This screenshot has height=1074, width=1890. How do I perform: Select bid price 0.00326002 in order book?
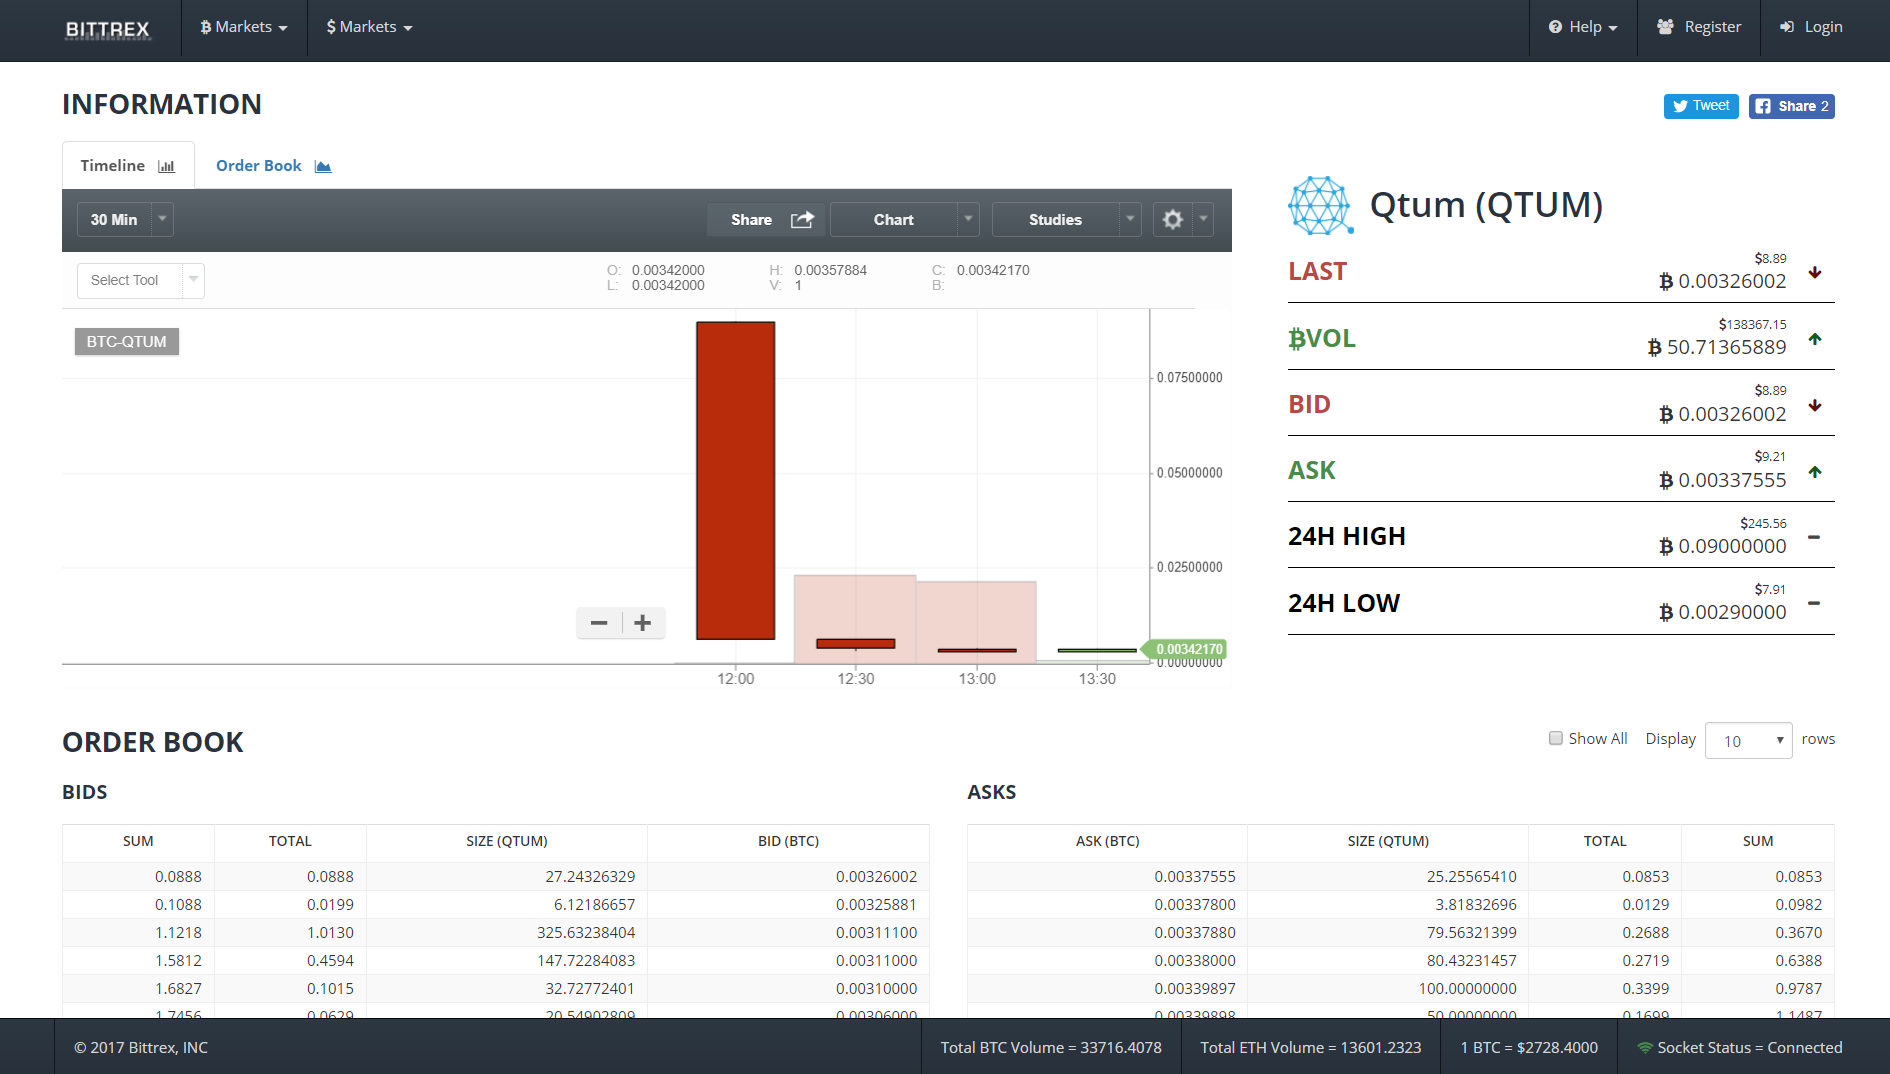point(876,877)
